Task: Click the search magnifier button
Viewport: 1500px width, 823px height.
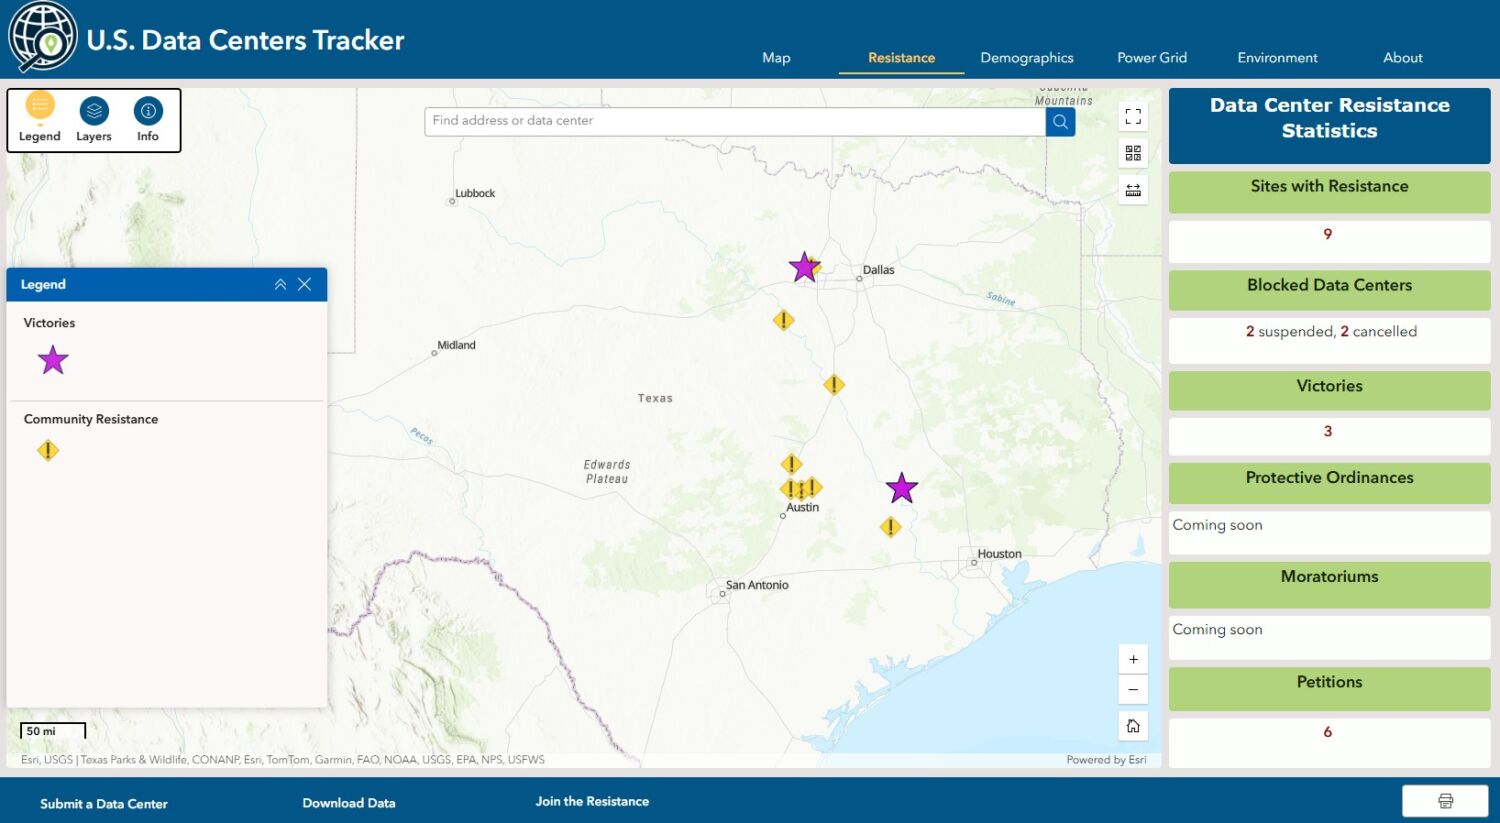Action: (x=1060, y=122)
